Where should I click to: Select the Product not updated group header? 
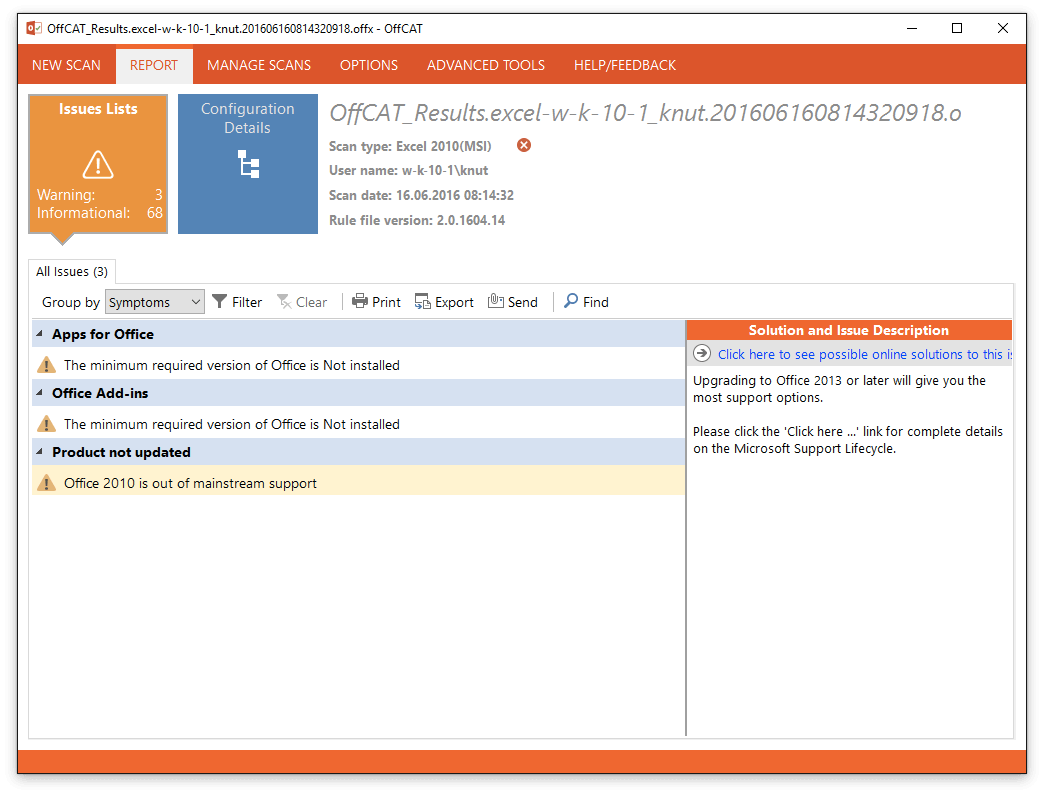358,452
